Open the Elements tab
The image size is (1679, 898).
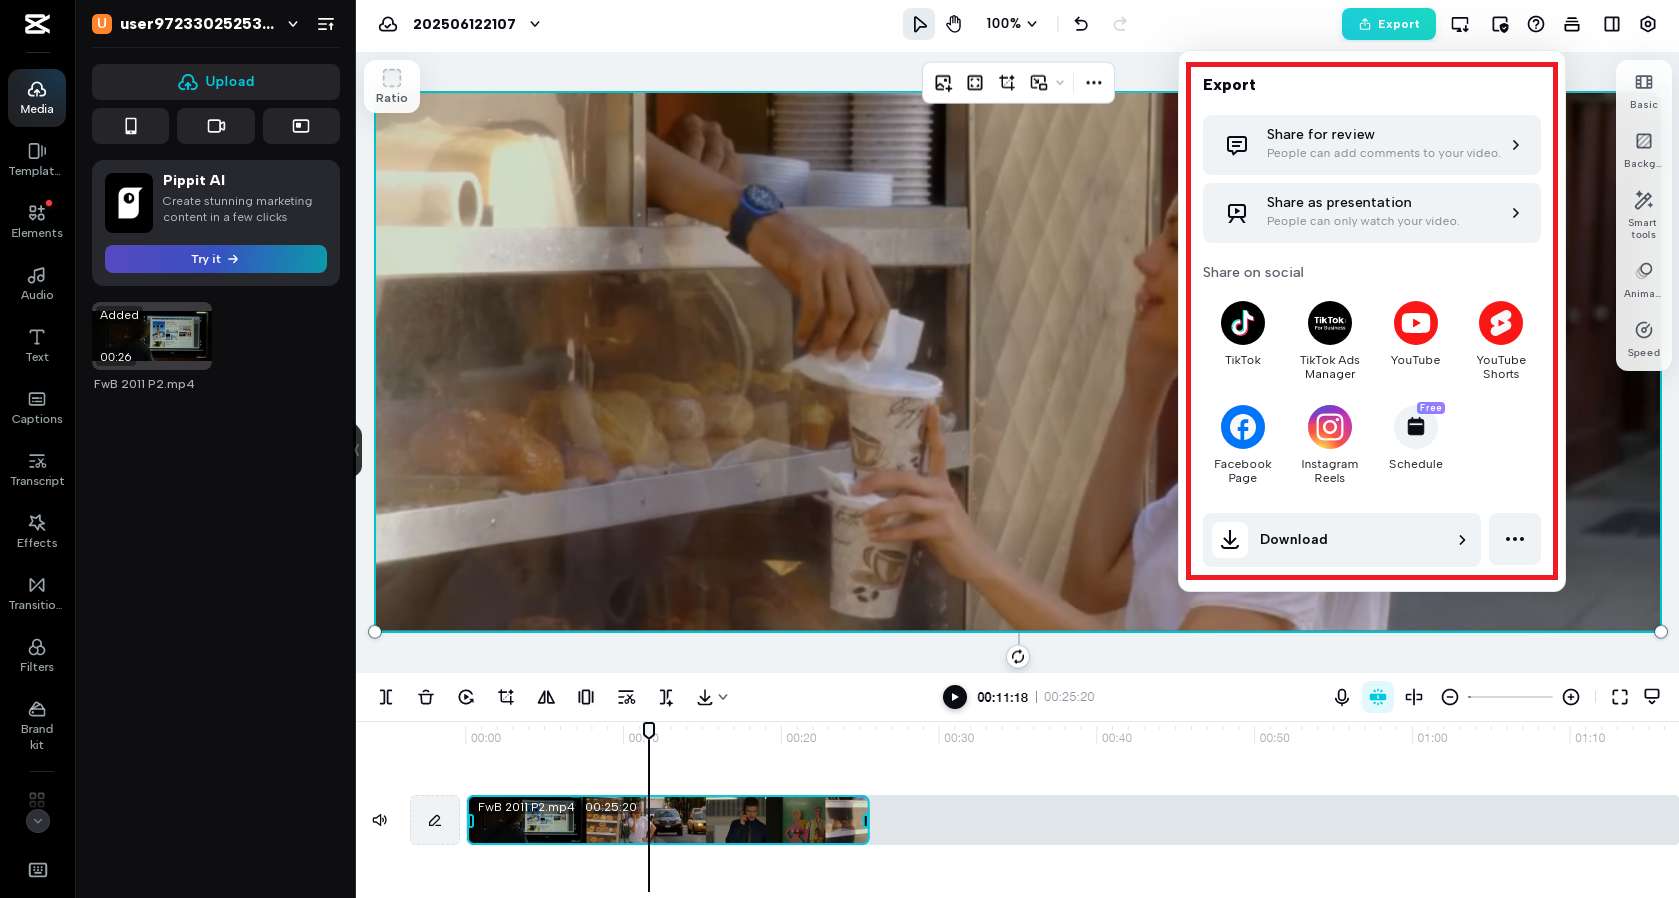click(x=37, y=222)
